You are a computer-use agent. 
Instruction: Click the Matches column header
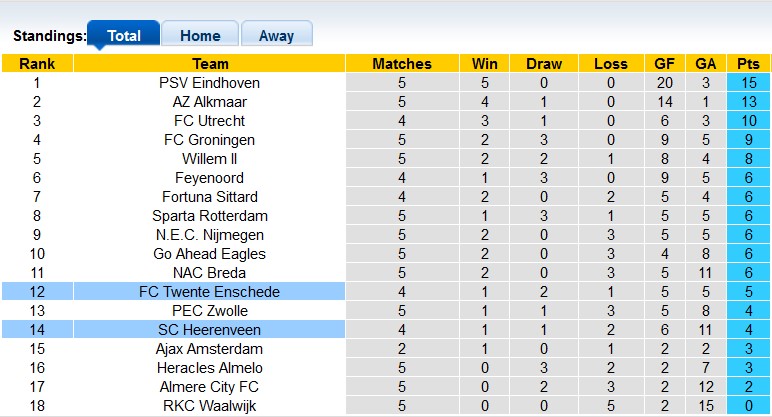coord(402,64)
